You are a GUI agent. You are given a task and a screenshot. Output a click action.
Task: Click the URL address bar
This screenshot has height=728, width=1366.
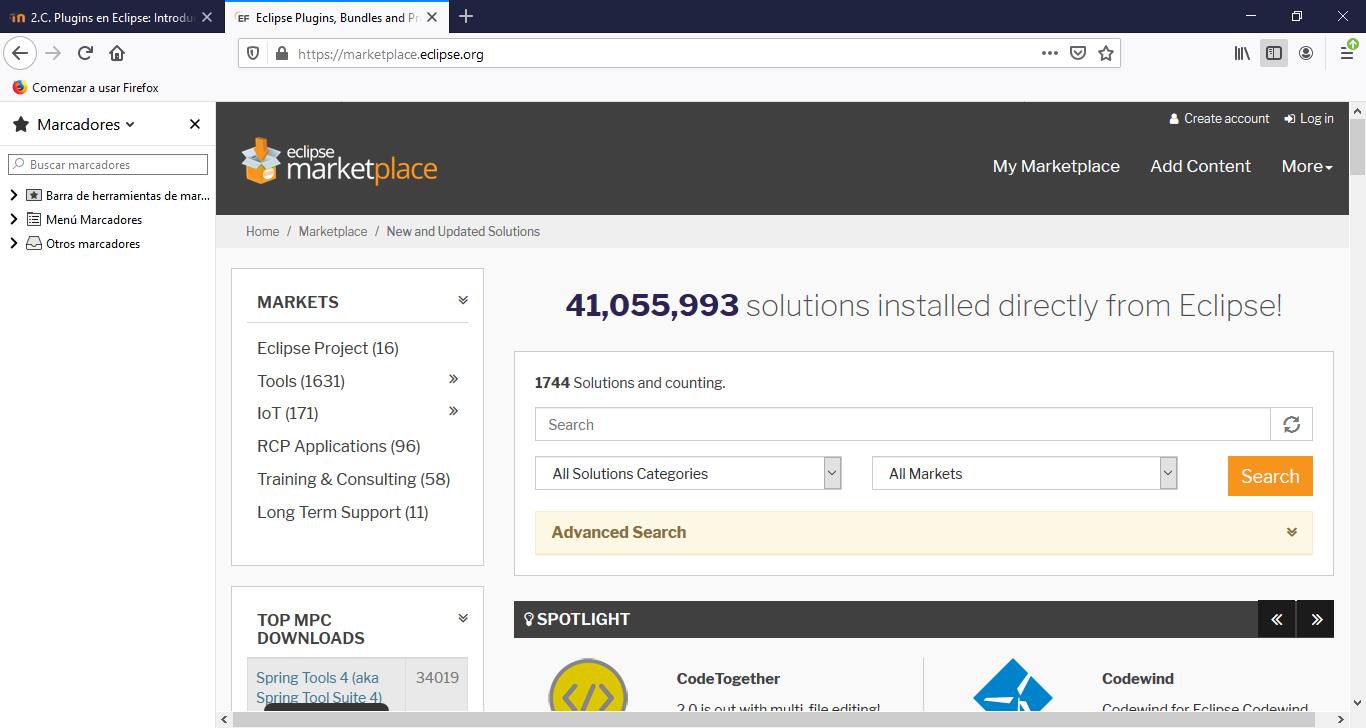660,54
